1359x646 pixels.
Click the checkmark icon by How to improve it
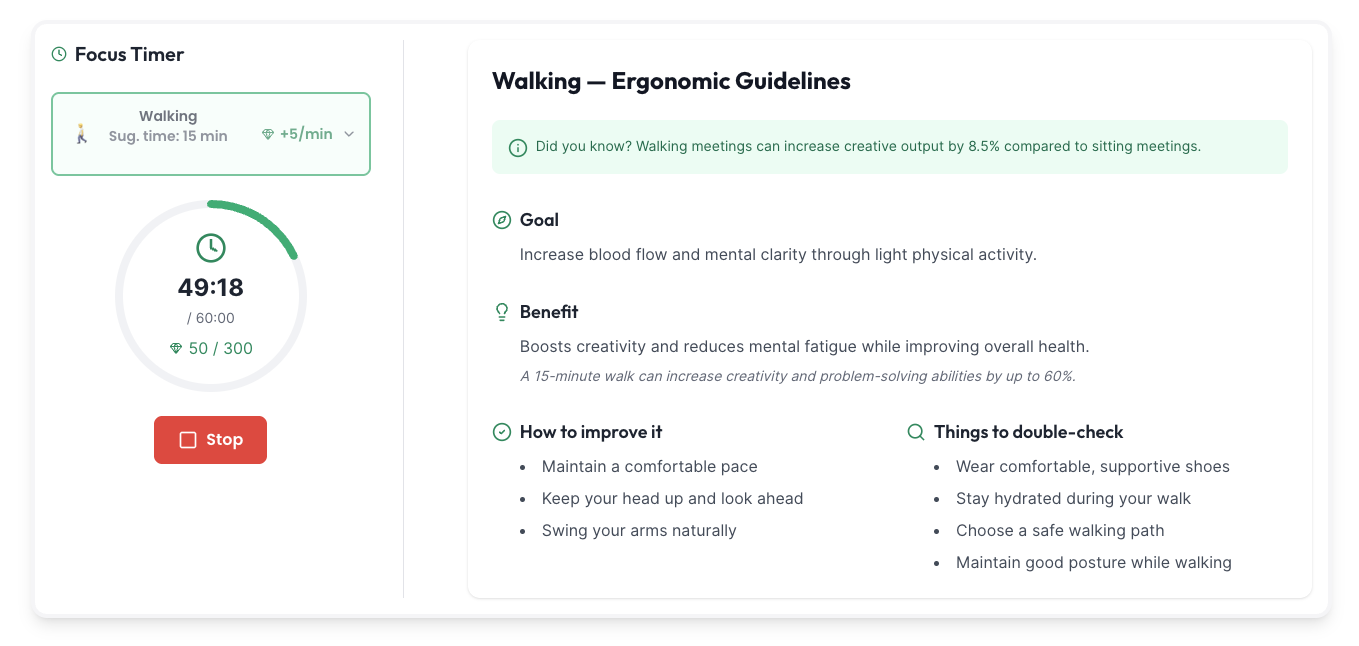pyautogui.click(x=502, y=432)
